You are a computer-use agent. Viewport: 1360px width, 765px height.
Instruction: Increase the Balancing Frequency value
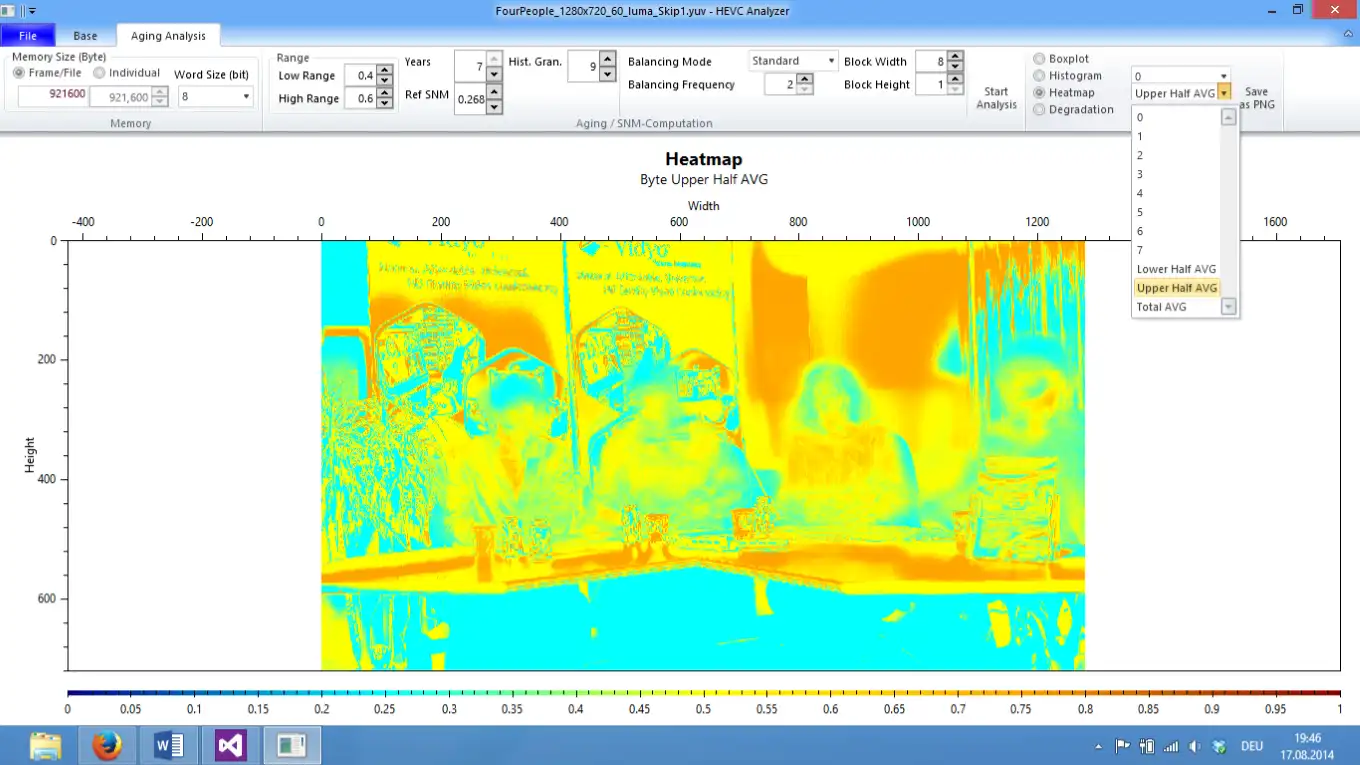point(805,80)
